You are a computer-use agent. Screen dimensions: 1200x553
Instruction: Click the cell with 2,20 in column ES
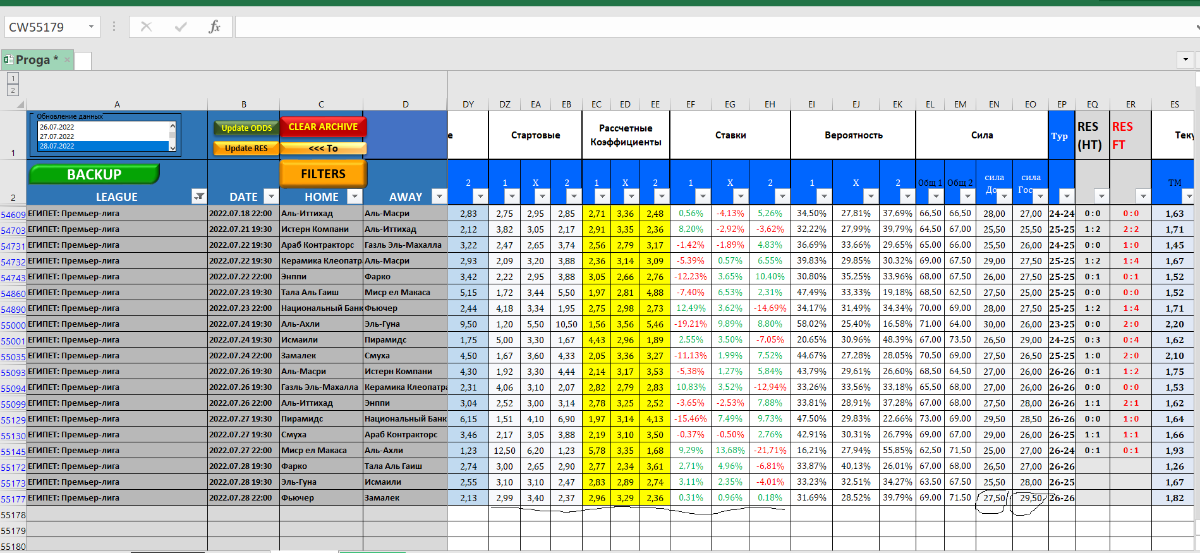tap(1174, 324)
